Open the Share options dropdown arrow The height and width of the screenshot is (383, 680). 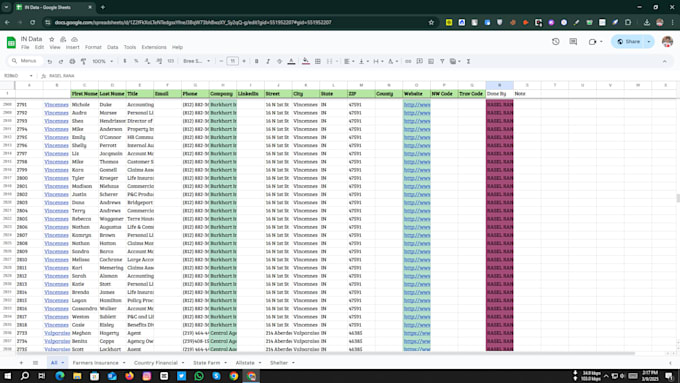(649, 42)
